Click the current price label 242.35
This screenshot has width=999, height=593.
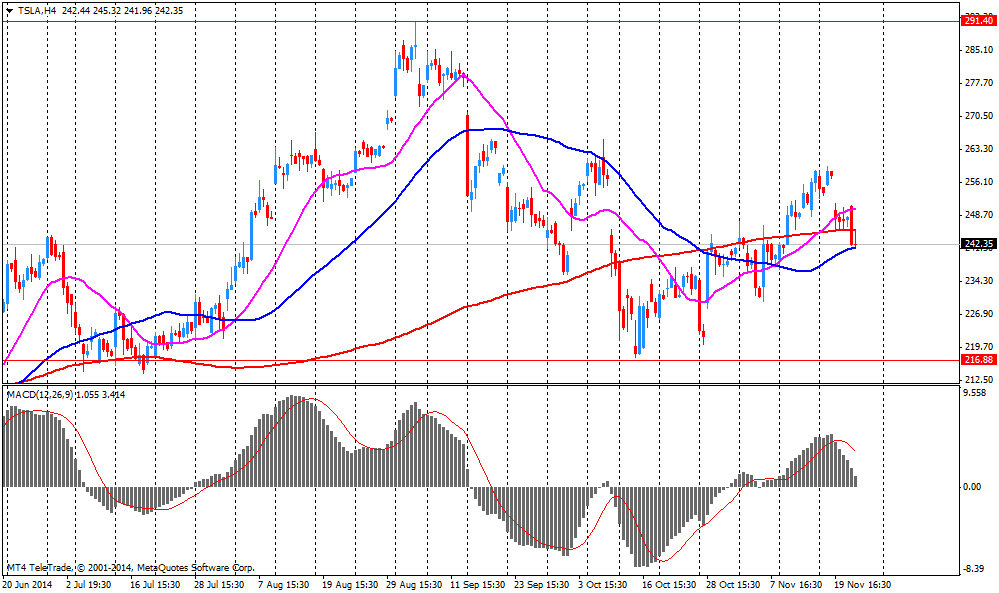(x=979, y=244)
